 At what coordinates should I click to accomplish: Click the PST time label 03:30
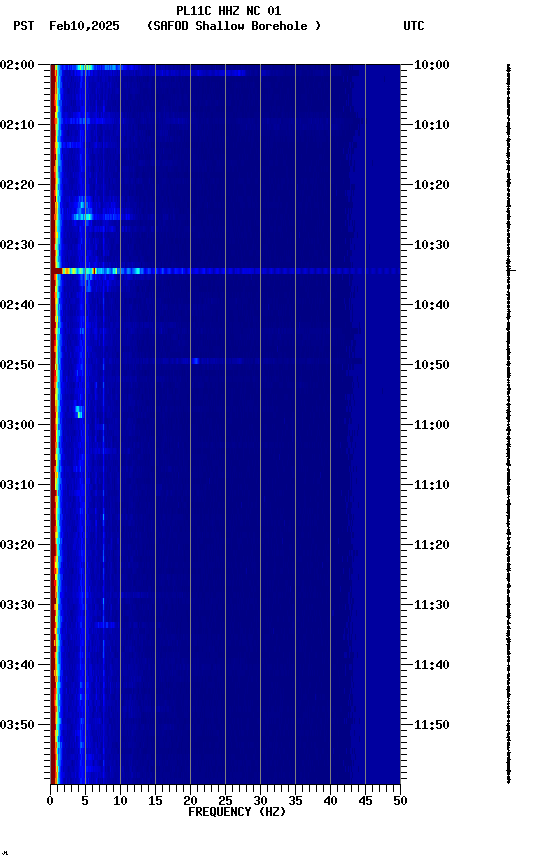click(x=17, y=605)
